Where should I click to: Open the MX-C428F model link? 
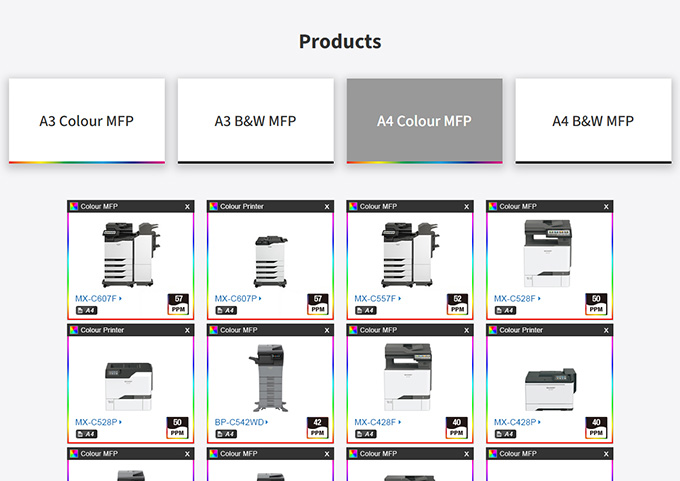click(x=376, y=422)
